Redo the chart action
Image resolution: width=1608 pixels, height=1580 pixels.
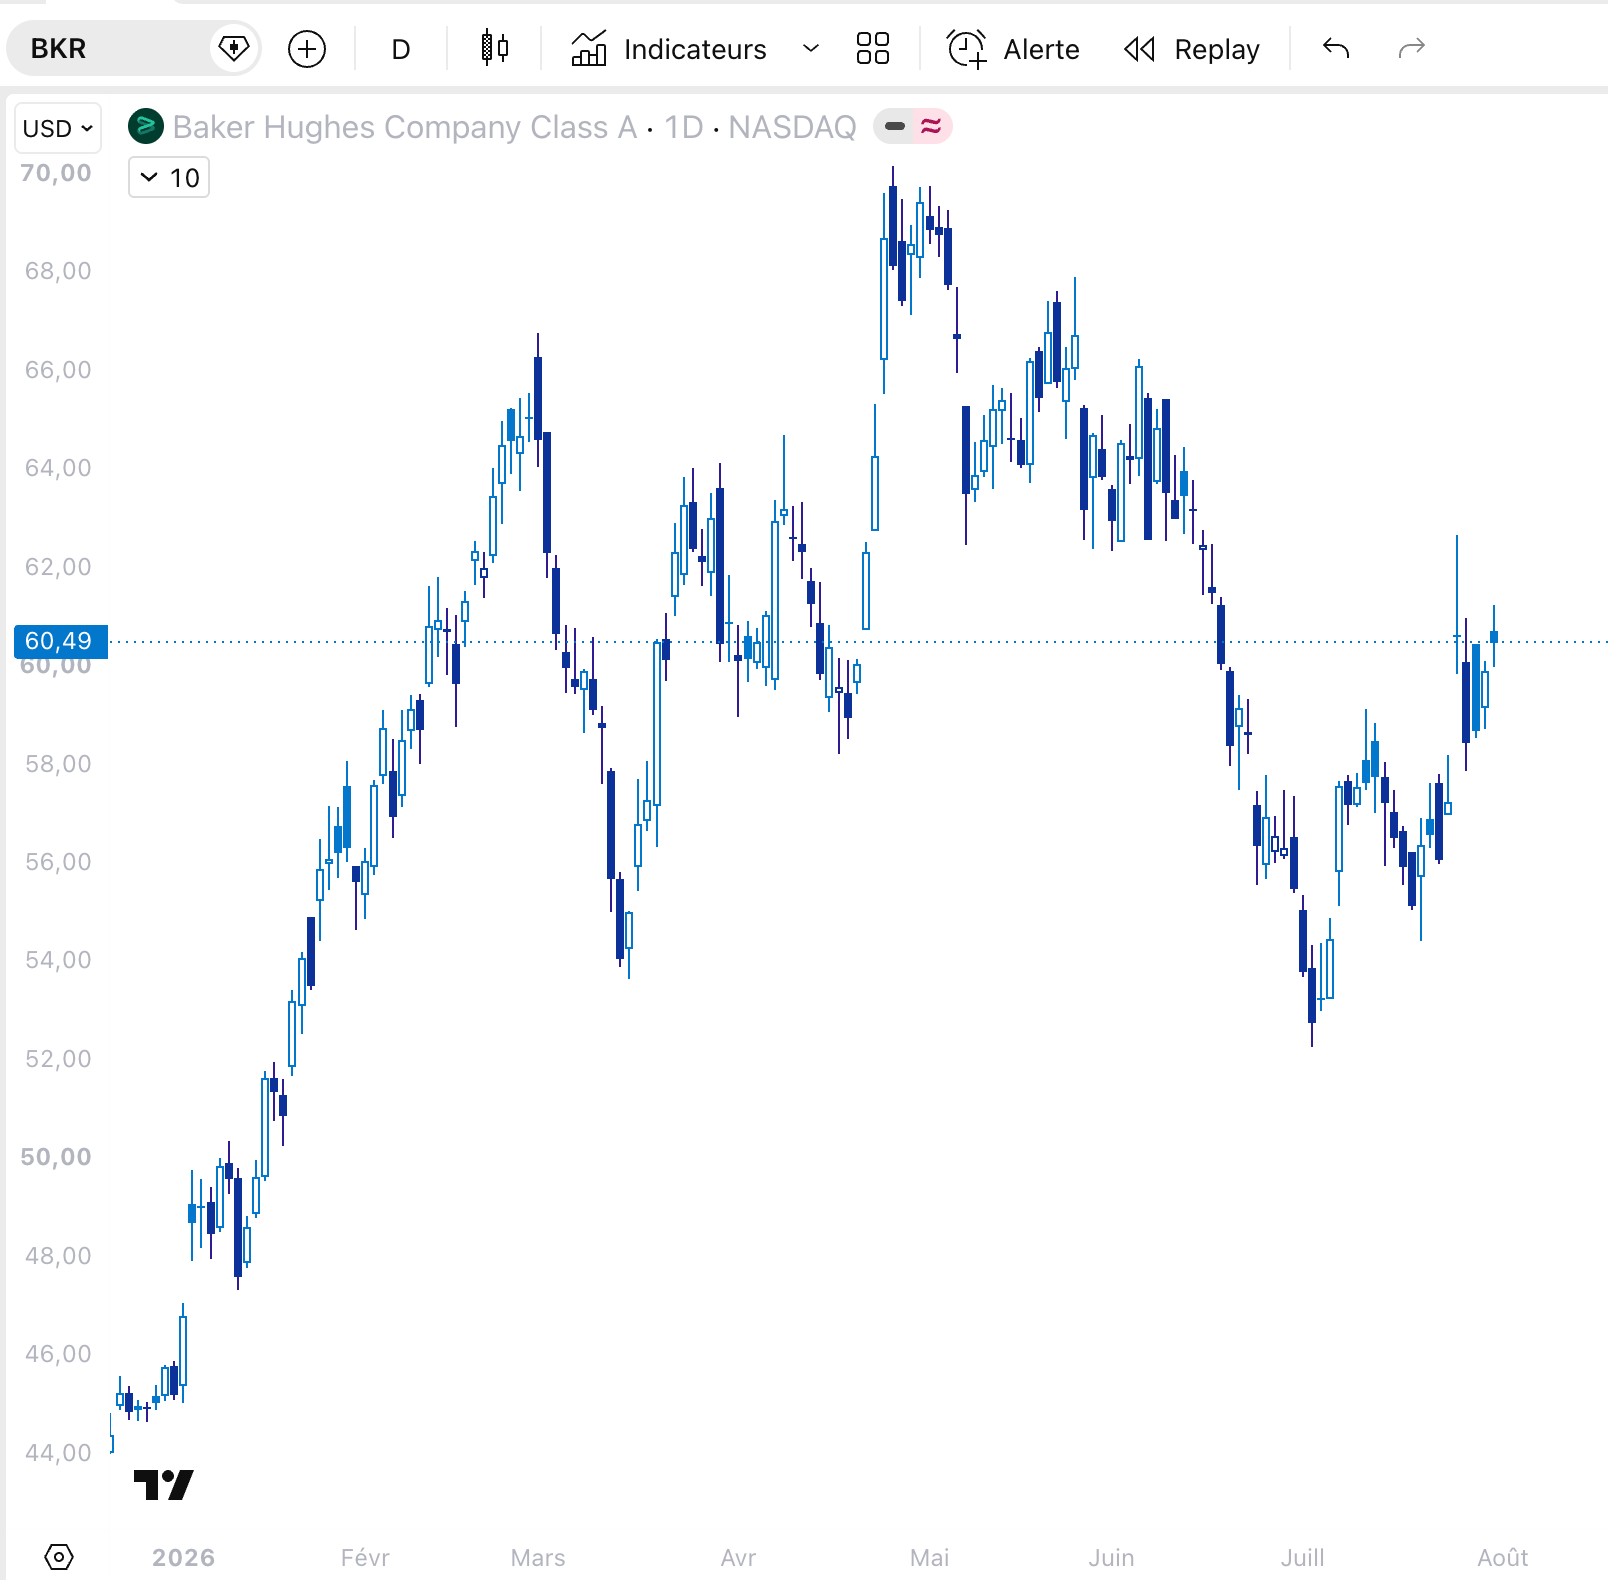coord(1412,49)
